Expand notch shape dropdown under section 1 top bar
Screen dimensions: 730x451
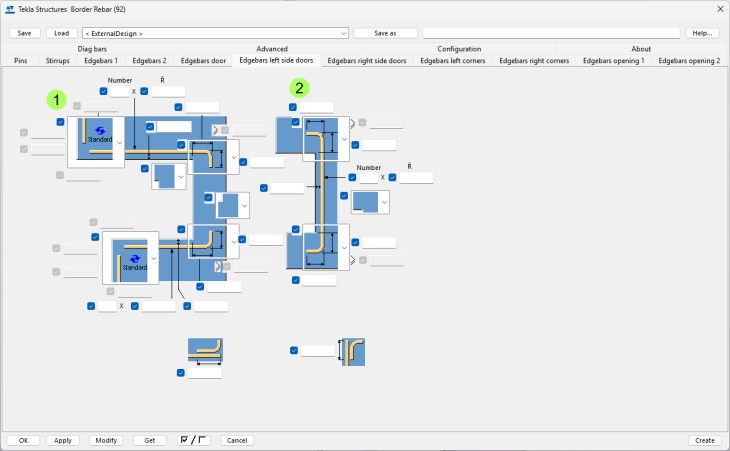[x=181, y=177]
